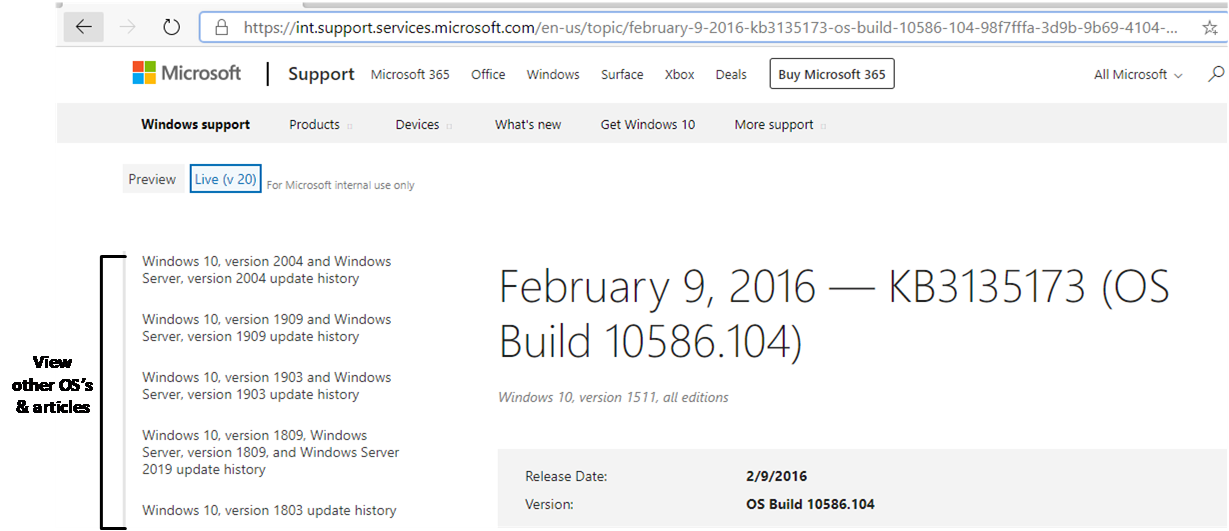
Task: Bookmark the page with the star icon
Action: pyautogui.click(x=1210, y=28)
